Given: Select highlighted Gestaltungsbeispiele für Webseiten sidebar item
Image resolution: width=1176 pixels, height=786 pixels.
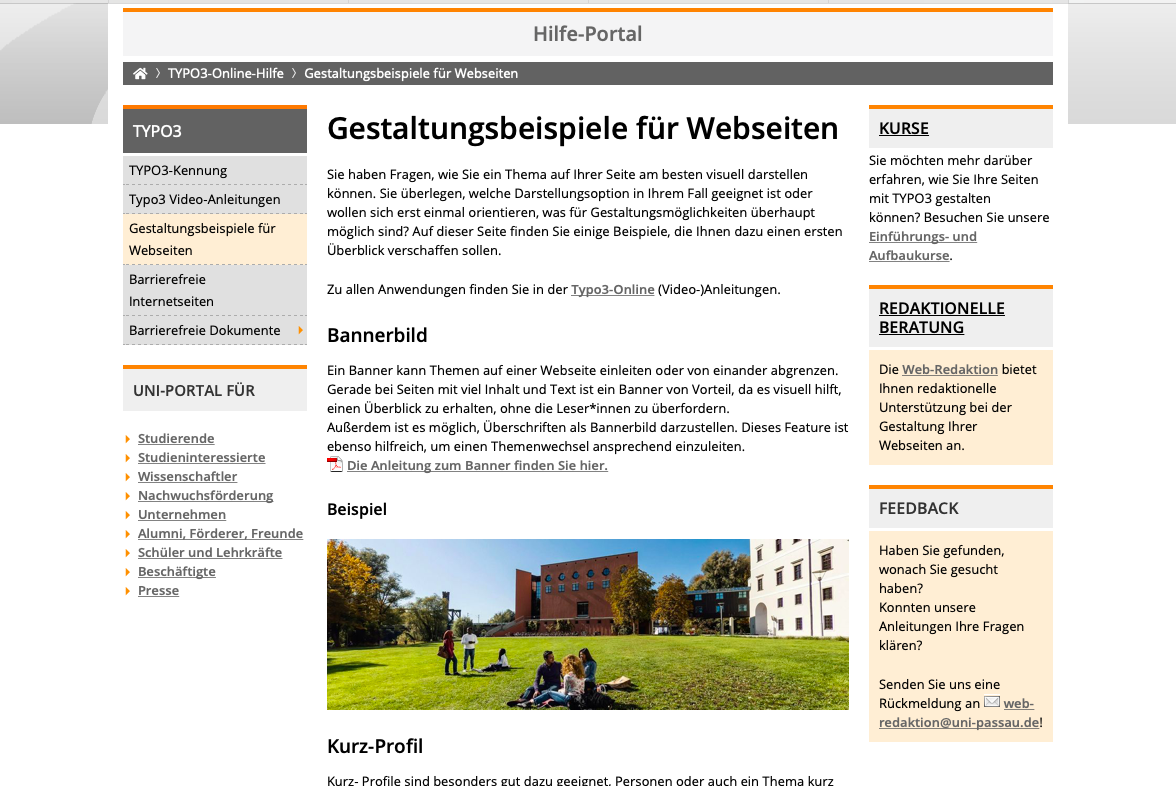Looking at the screenshot, I should tap(214, 239).
